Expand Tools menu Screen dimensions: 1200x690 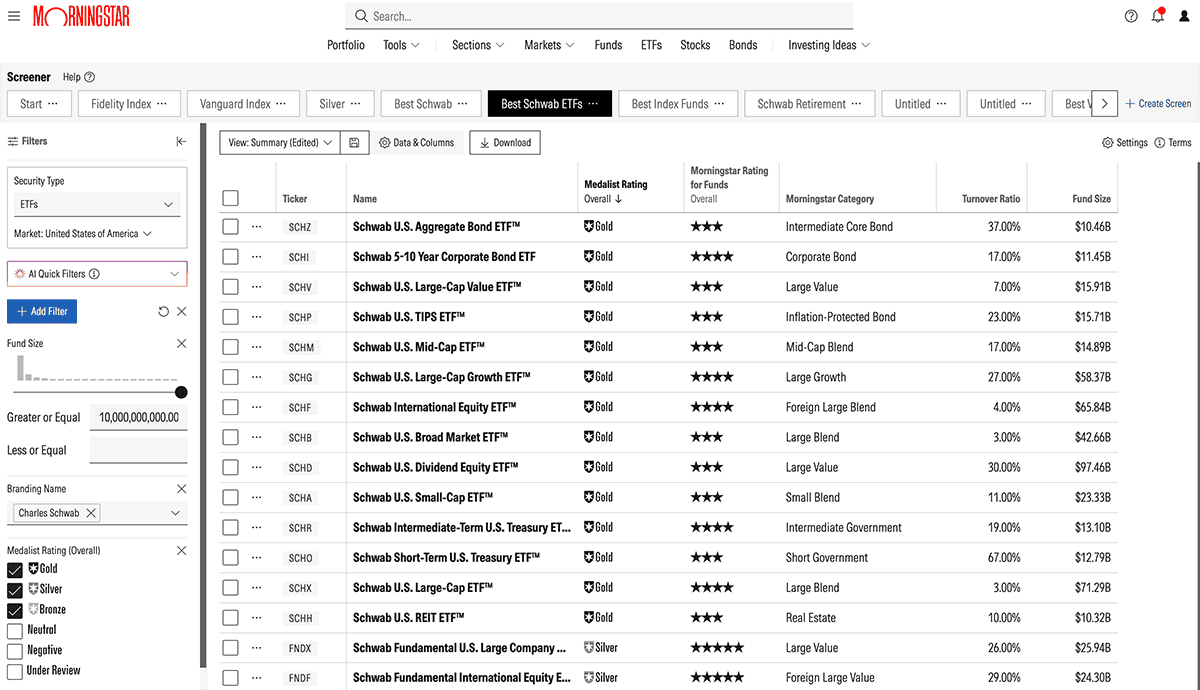pos(401,45)
